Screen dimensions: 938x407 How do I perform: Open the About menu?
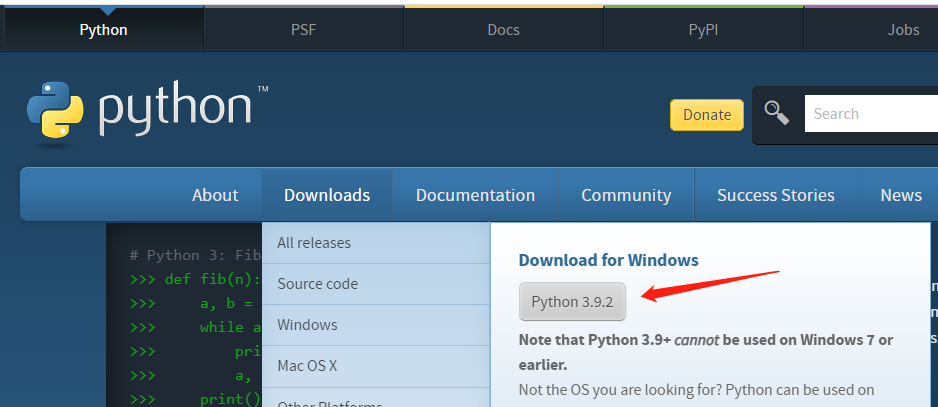pos(215,195)
